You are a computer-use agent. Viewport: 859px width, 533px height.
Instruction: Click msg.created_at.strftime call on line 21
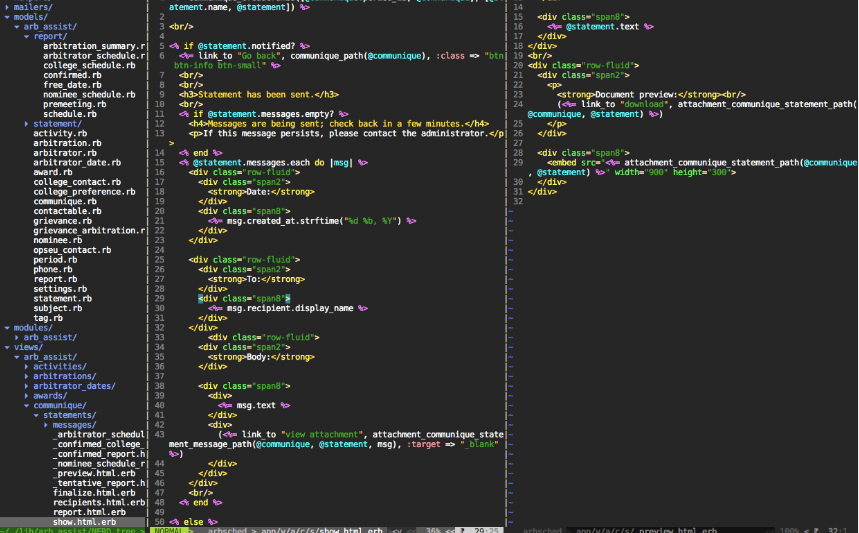pos(314,221)
